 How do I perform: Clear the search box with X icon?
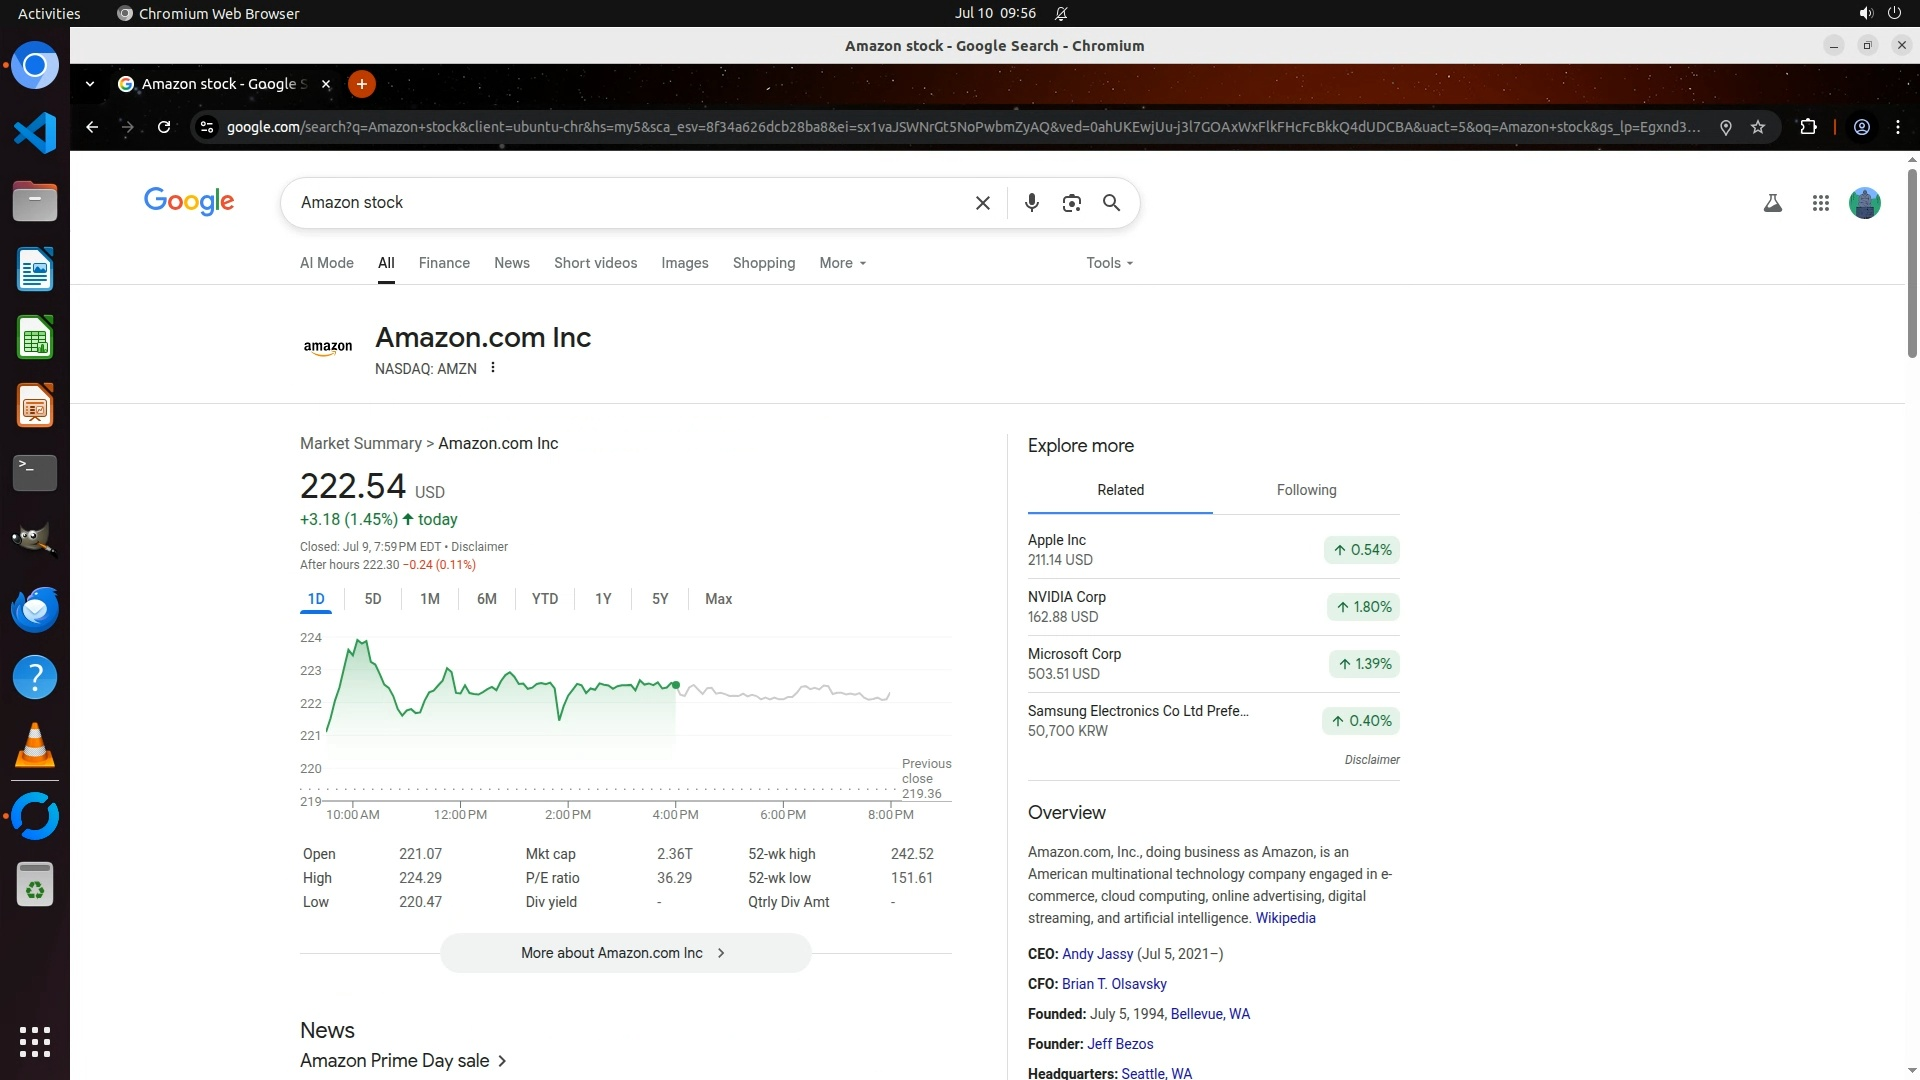click(x=982, y=203)
